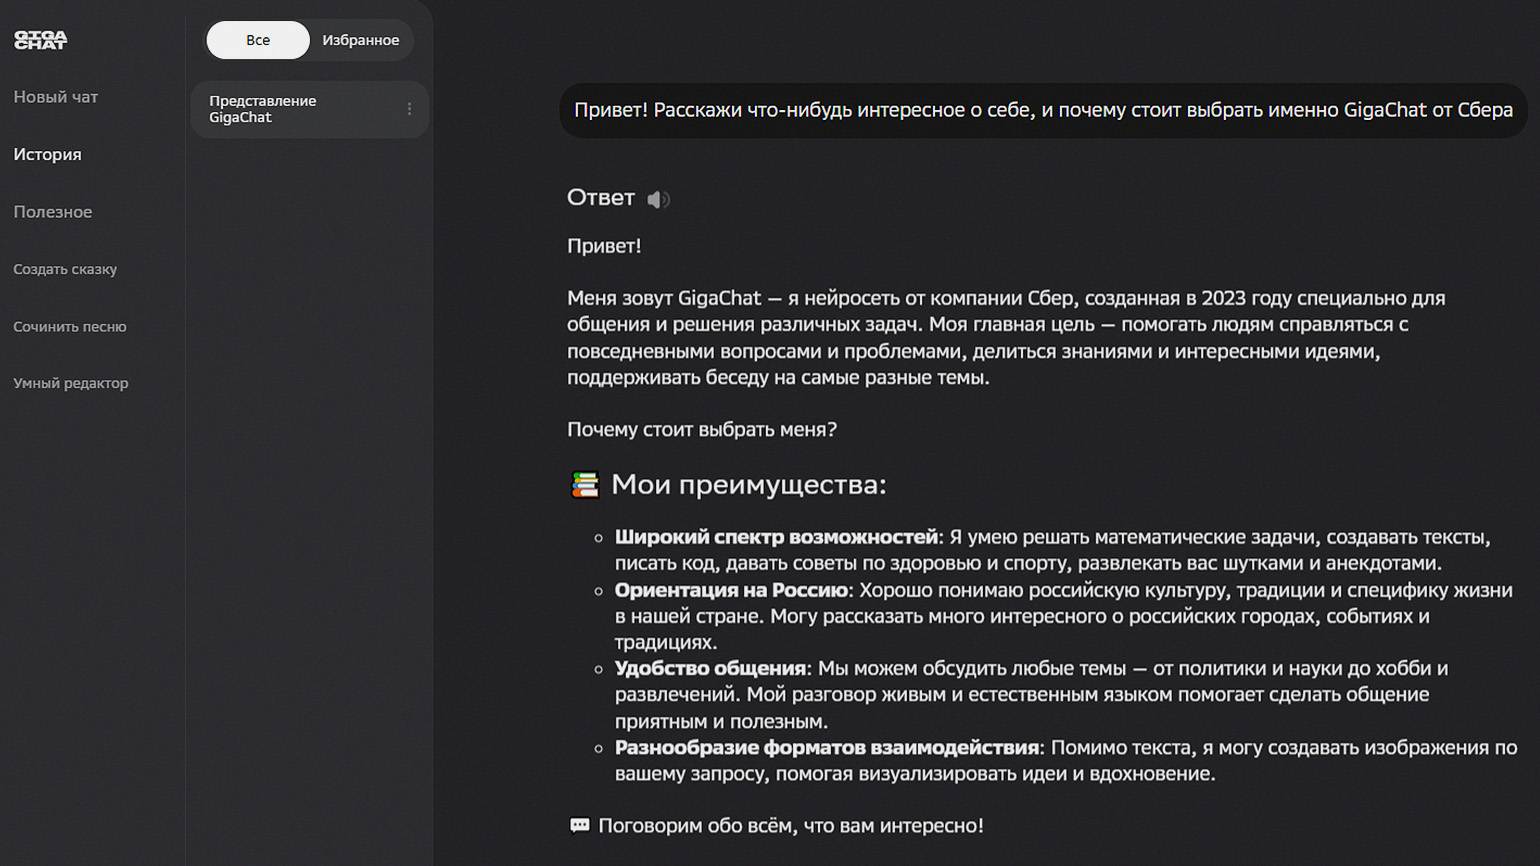
Task: Play the answer aloud with speaker icon
Action: 658,200
